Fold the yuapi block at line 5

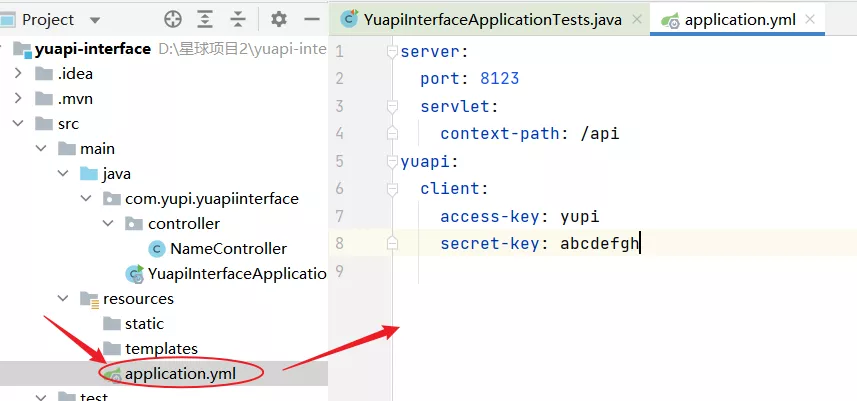[392, 161]
